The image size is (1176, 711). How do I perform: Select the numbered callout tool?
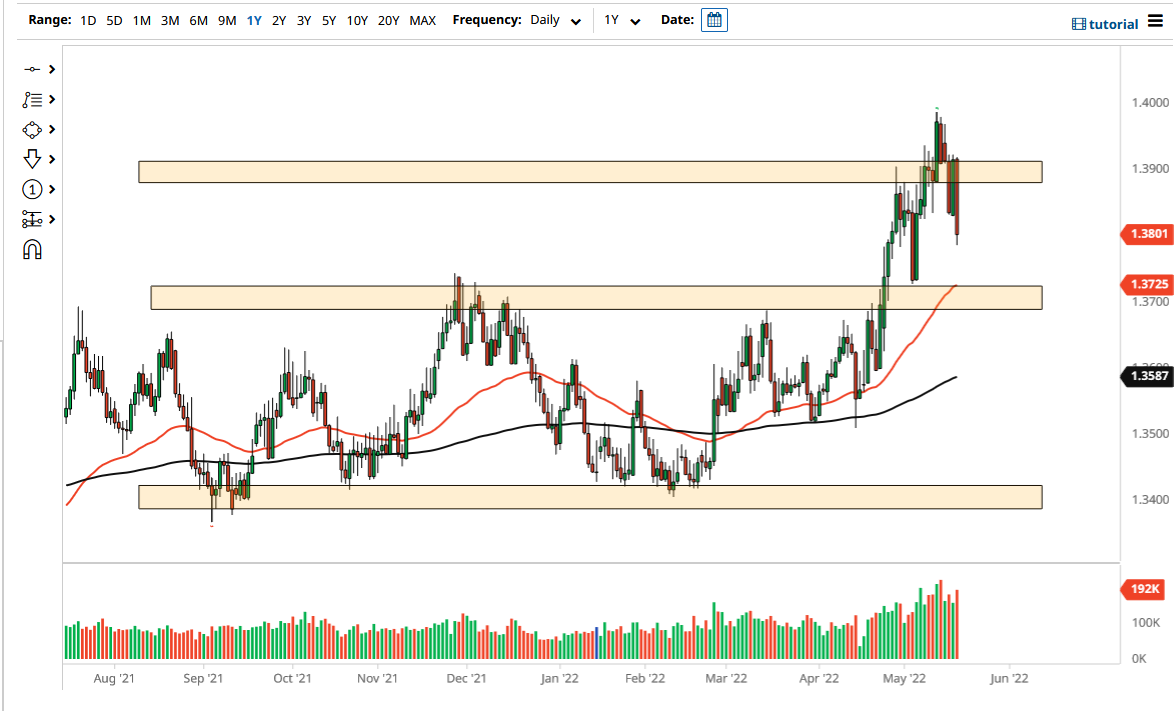[32, 190]
